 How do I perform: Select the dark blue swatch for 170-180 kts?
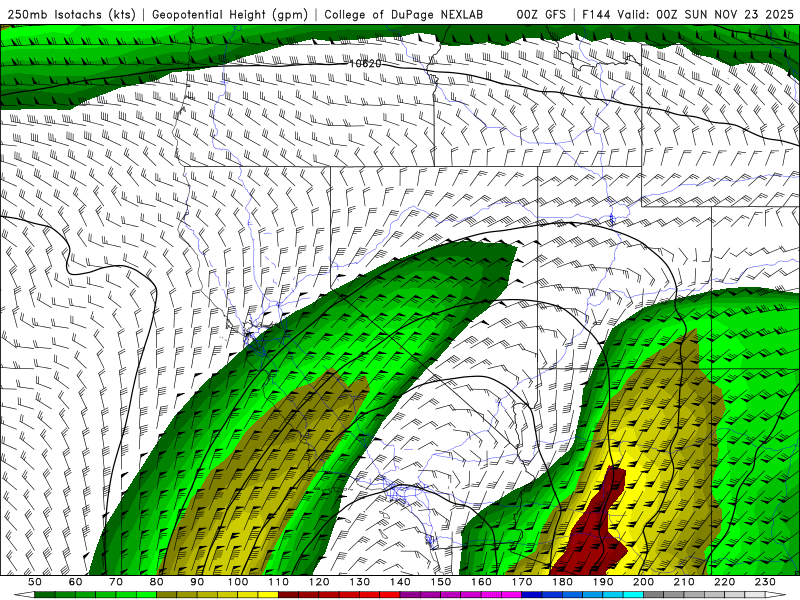[532, 595]
